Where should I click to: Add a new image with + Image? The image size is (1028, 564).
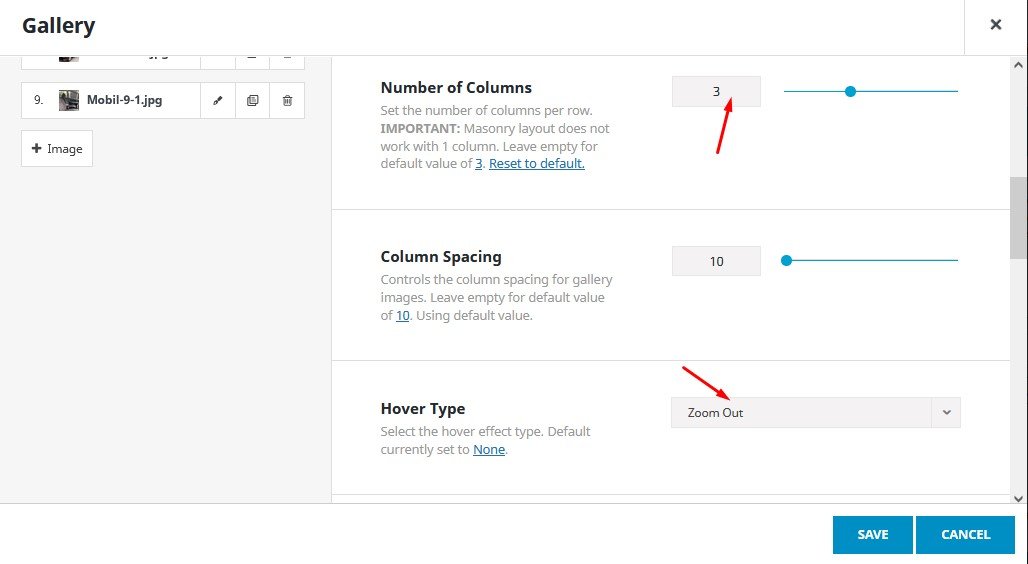[x=57, y=149]
